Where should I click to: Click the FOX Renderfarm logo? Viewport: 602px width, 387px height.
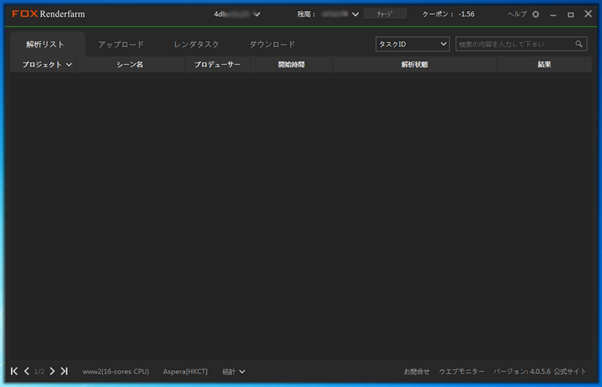click(48, 14)
